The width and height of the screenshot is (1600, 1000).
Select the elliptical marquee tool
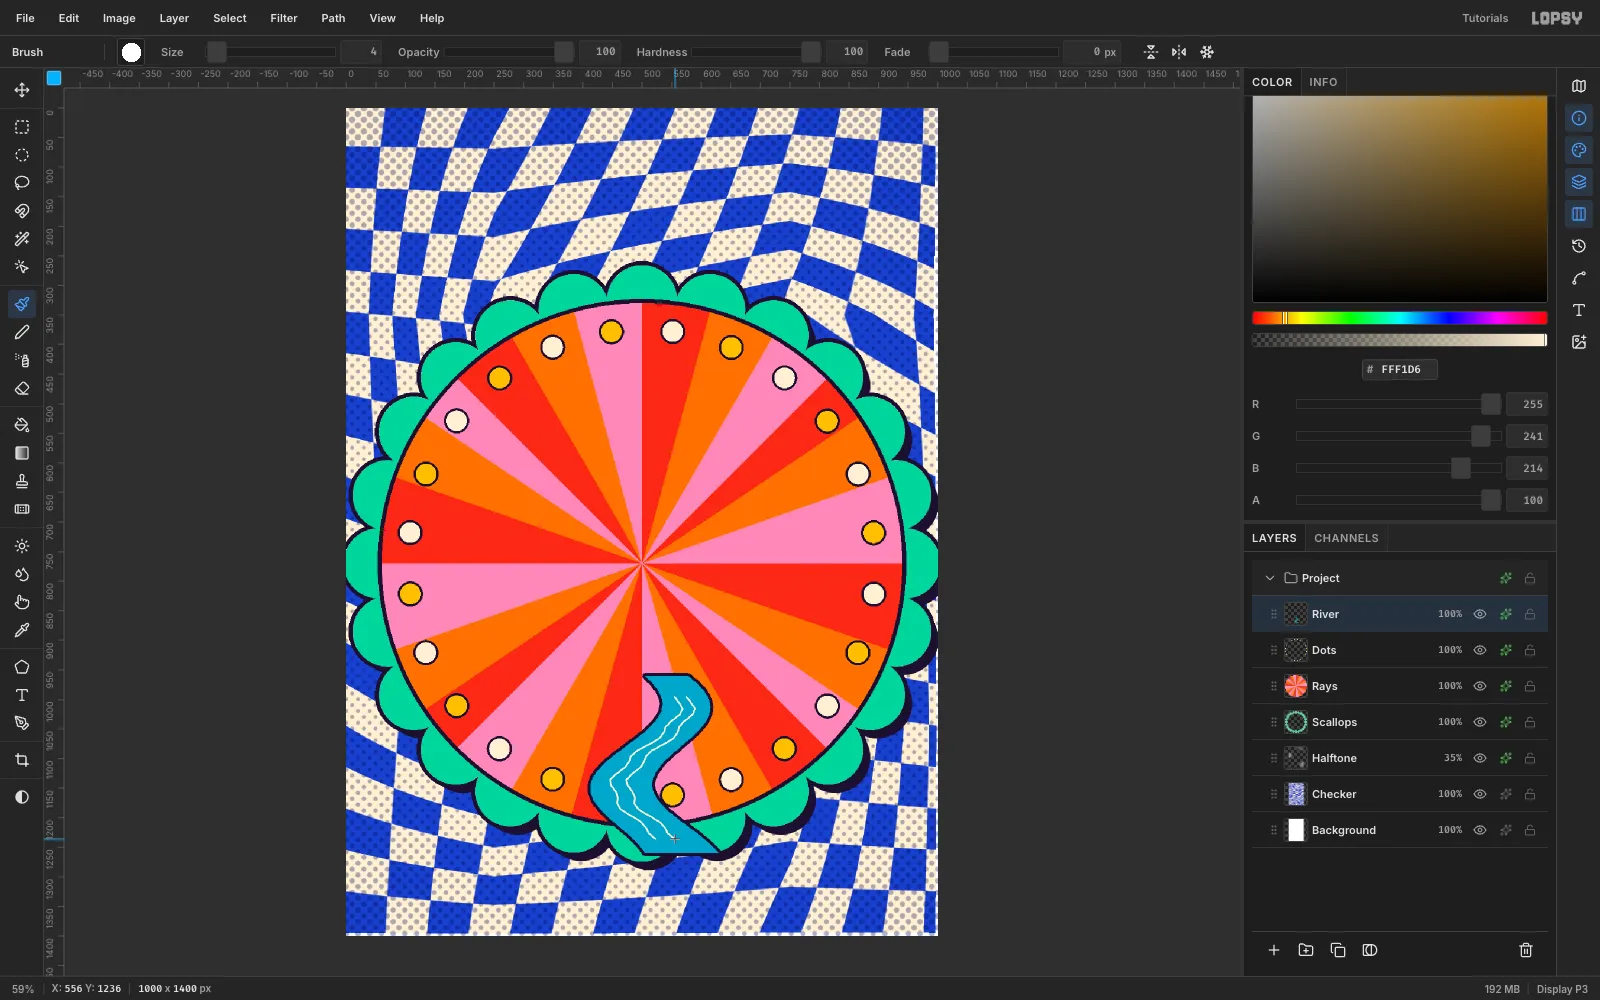[22, 155]
